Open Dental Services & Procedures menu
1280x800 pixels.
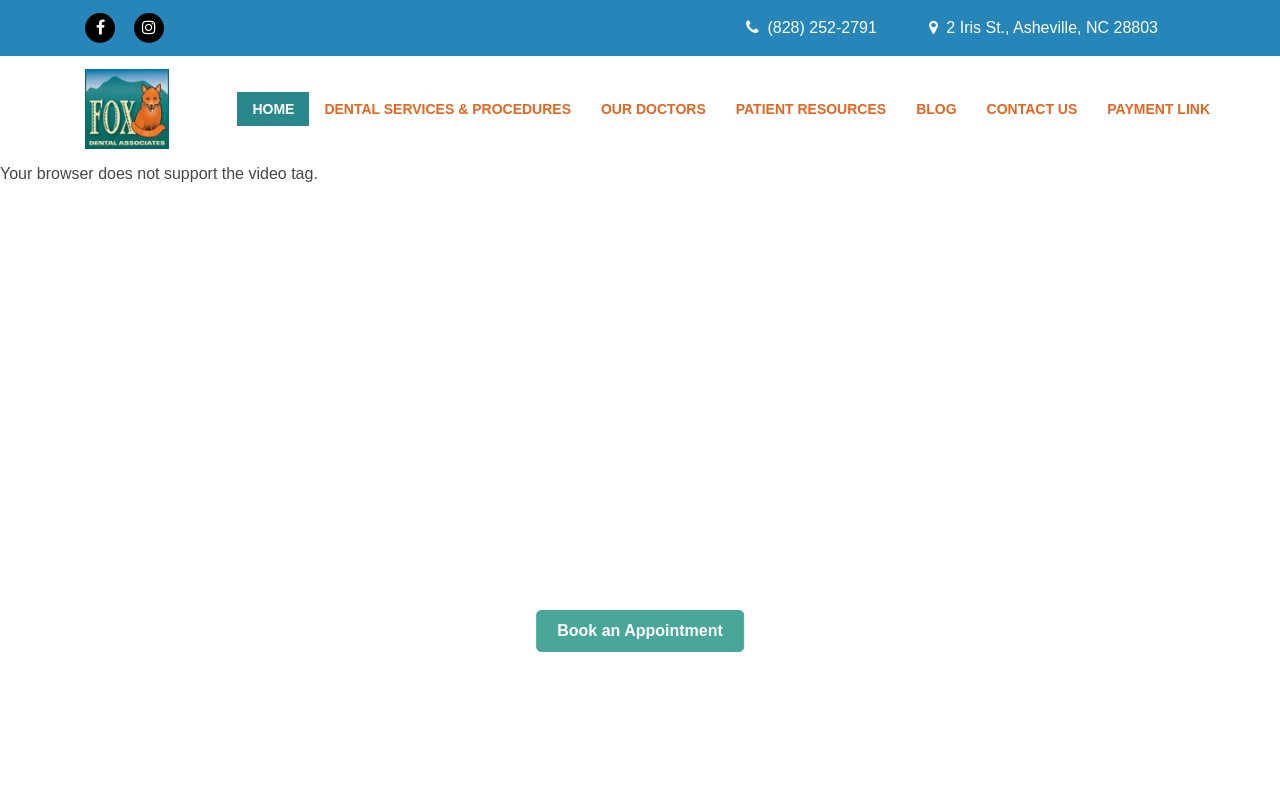click(447, 109)
